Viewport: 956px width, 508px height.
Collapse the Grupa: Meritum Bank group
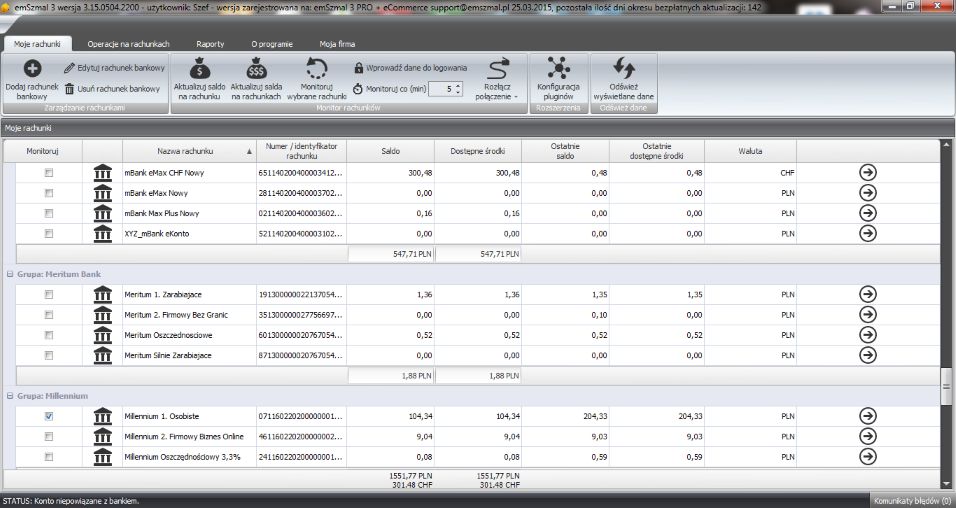click(x=10, y=274)
